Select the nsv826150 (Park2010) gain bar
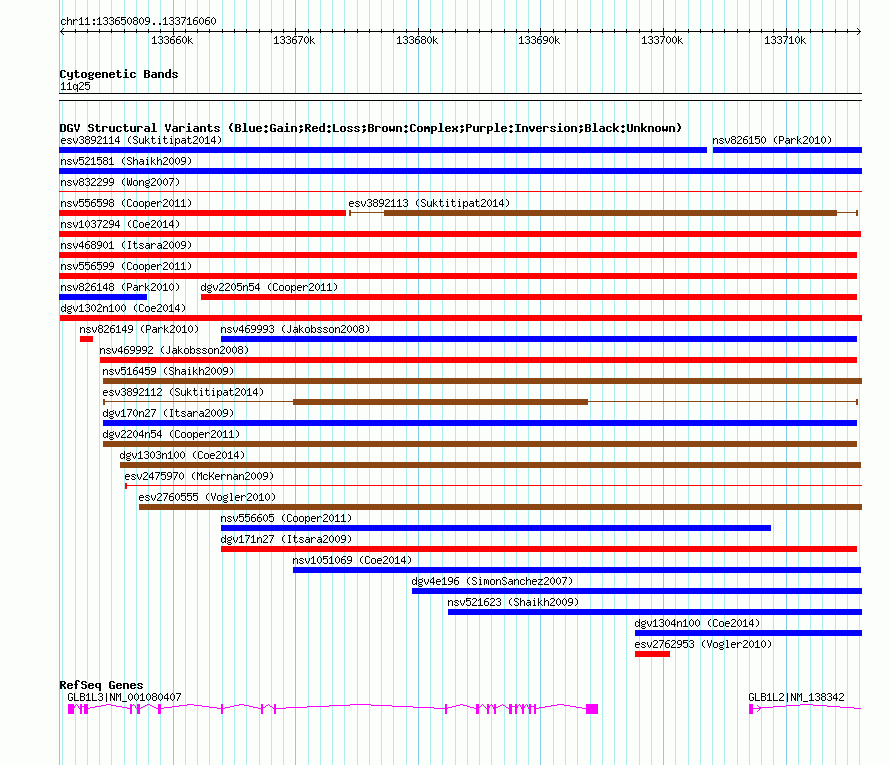This screenshot has width=890, height=765. click(787, 150)
